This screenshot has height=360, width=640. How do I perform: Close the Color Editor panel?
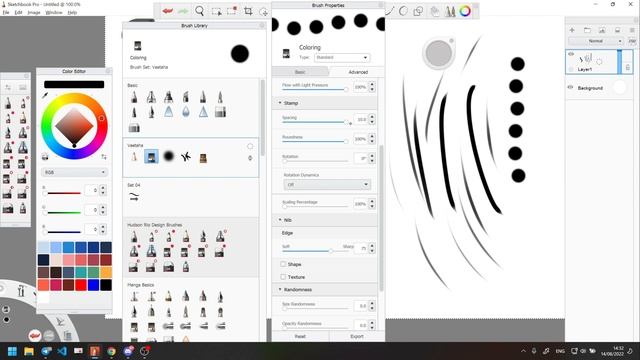pyautogui.click(x=108, y=71)
